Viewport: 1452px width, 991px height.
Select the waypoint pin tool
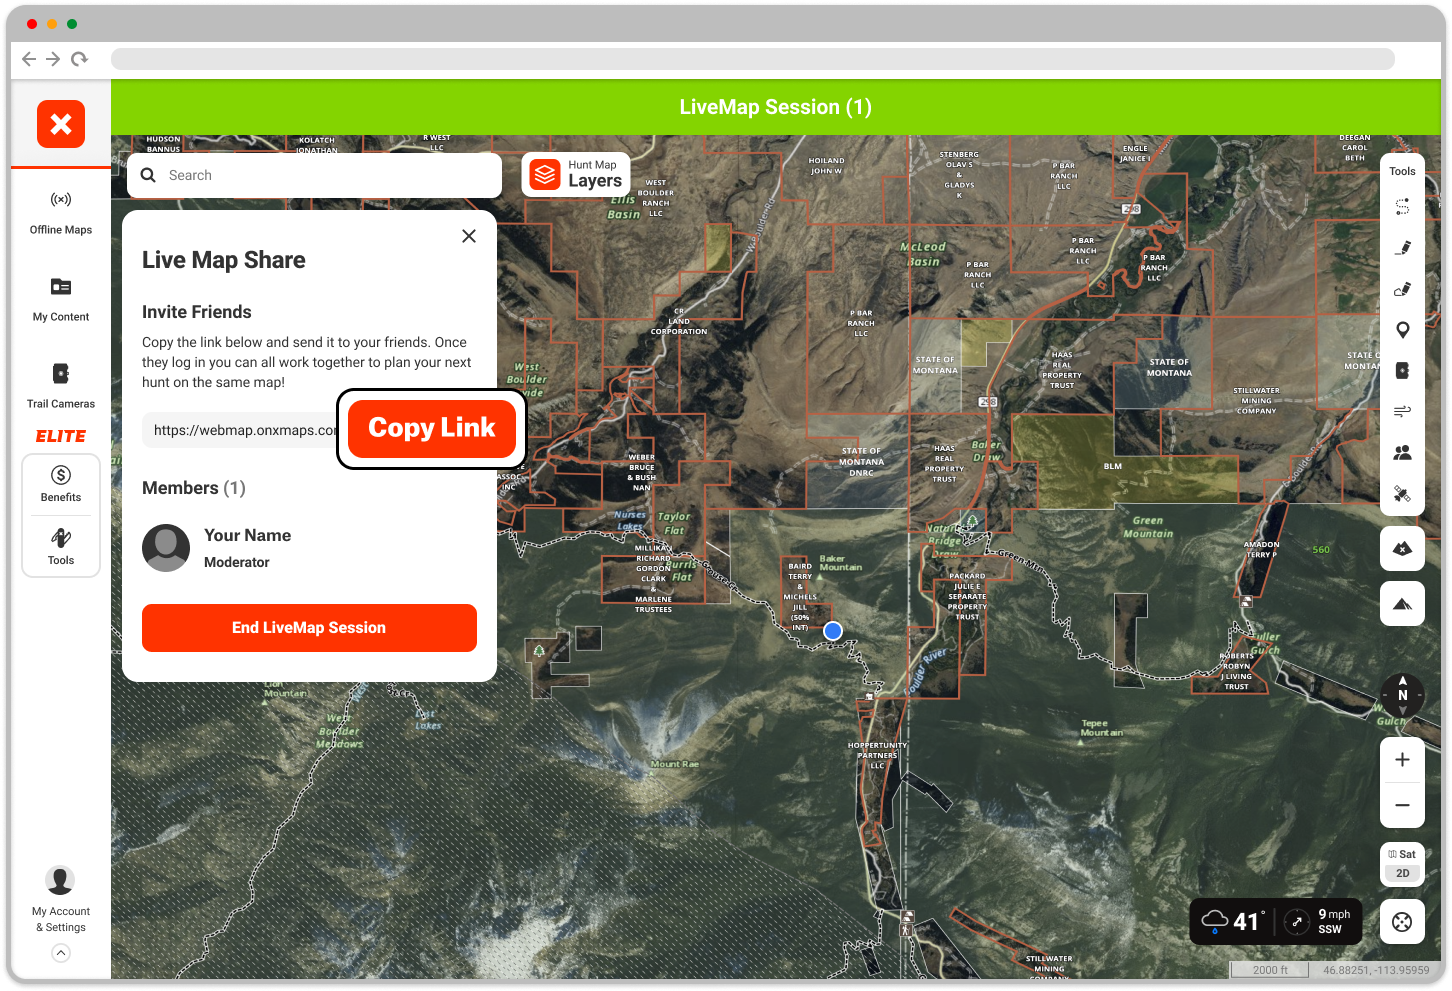[x=1402, y=330]
